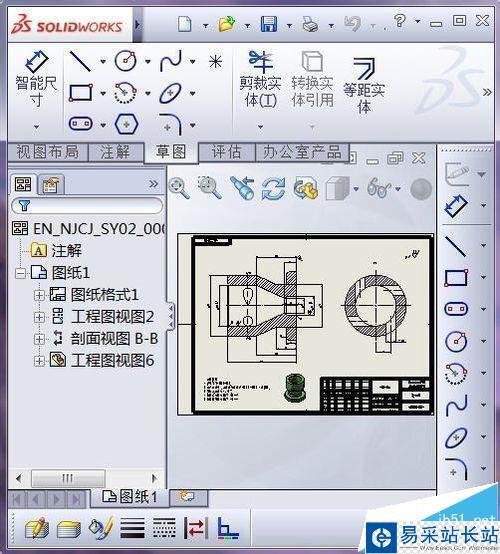
Task: Toggle Hide/Show Edges icon
Action: pyautogui.click(x=195, y=528)
